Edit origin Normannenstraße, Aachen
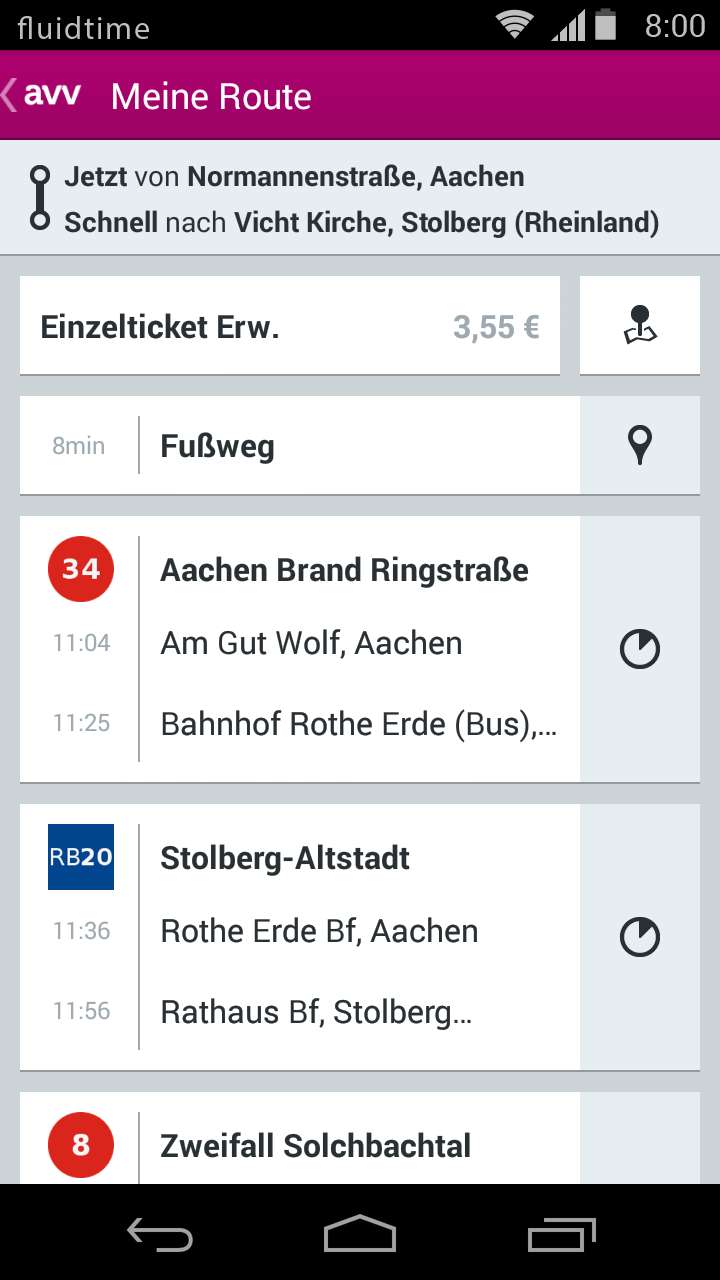 356,177
